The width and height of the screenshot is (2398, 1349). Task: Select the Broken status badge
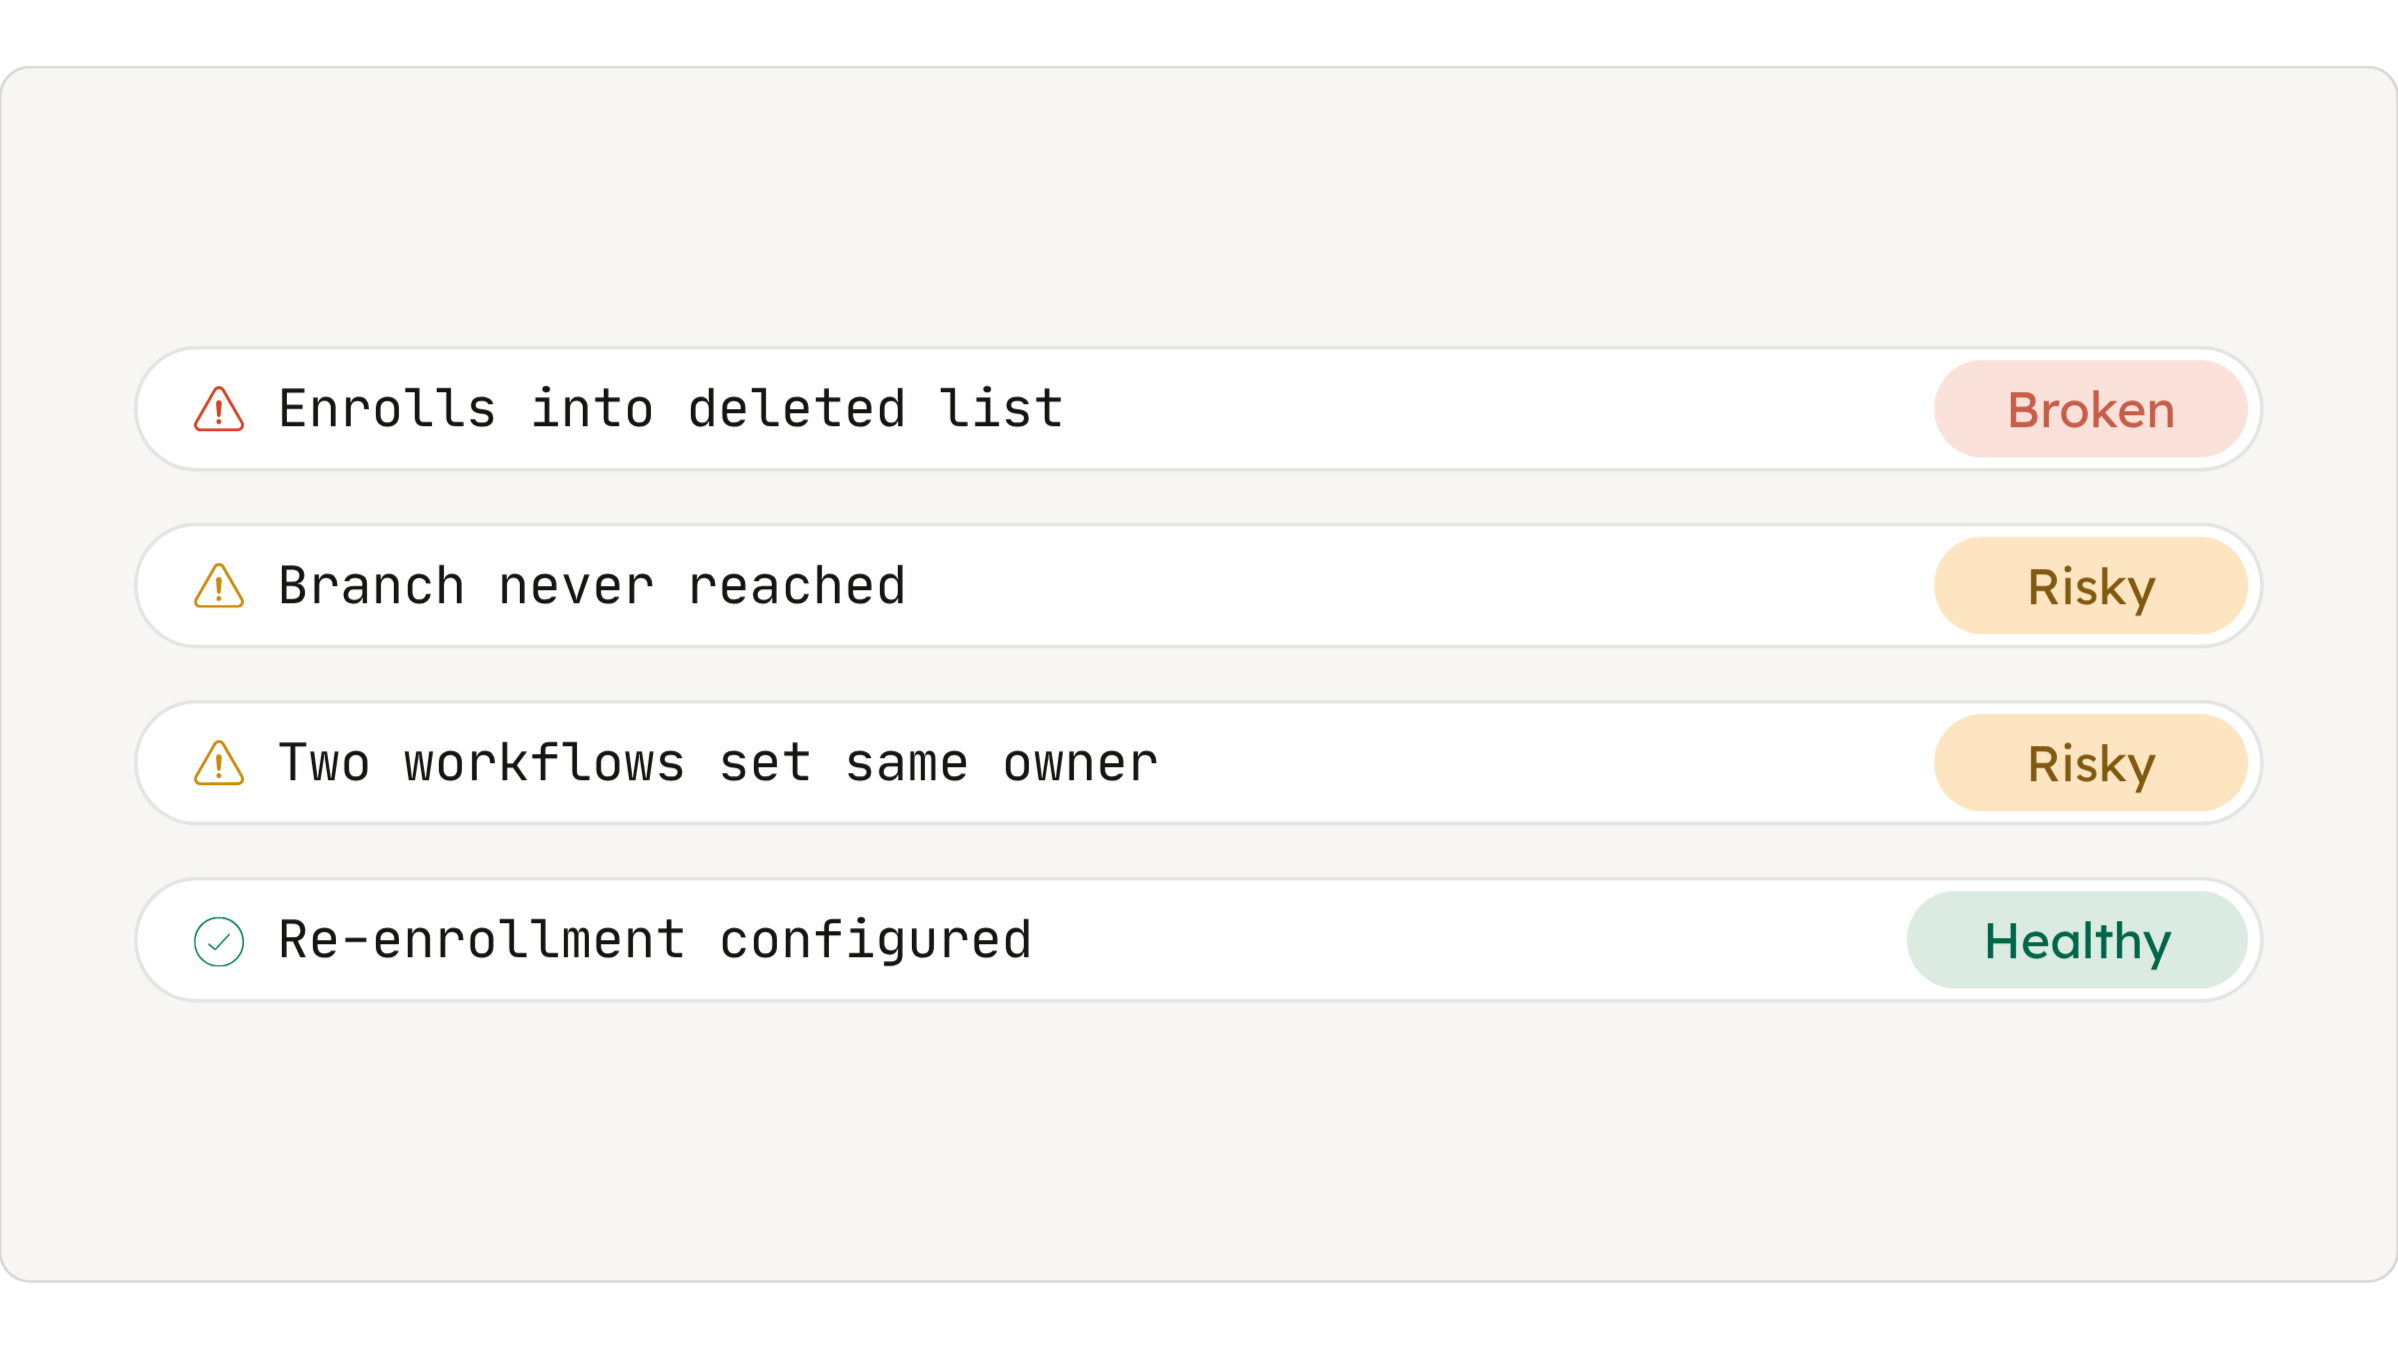(x=2090, y=409)
